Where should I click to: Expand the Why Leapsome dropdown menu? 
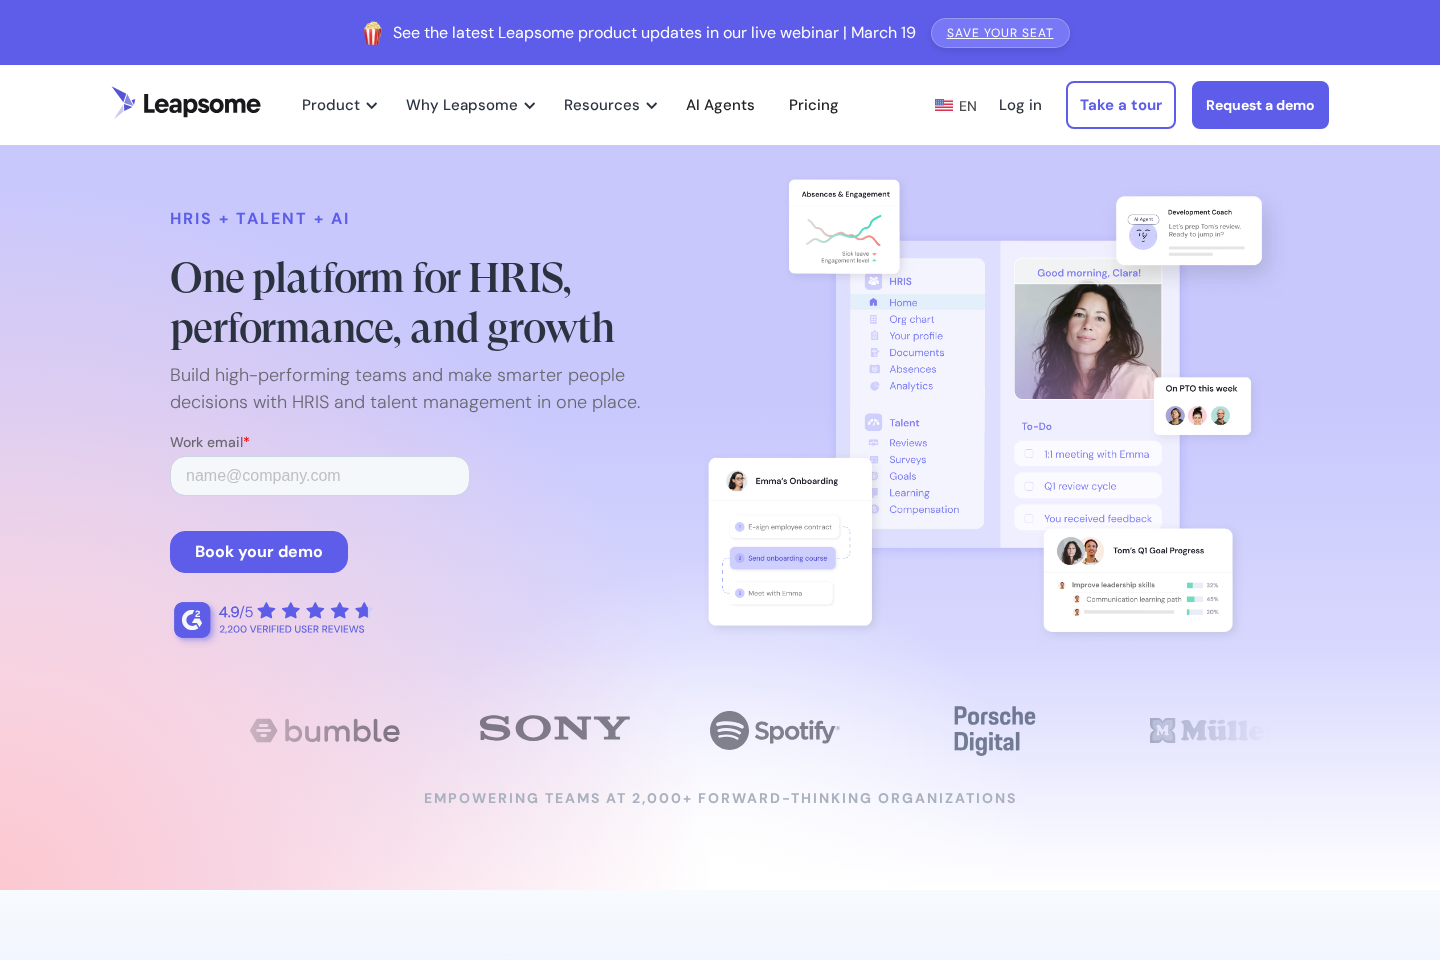coord(470,105)
